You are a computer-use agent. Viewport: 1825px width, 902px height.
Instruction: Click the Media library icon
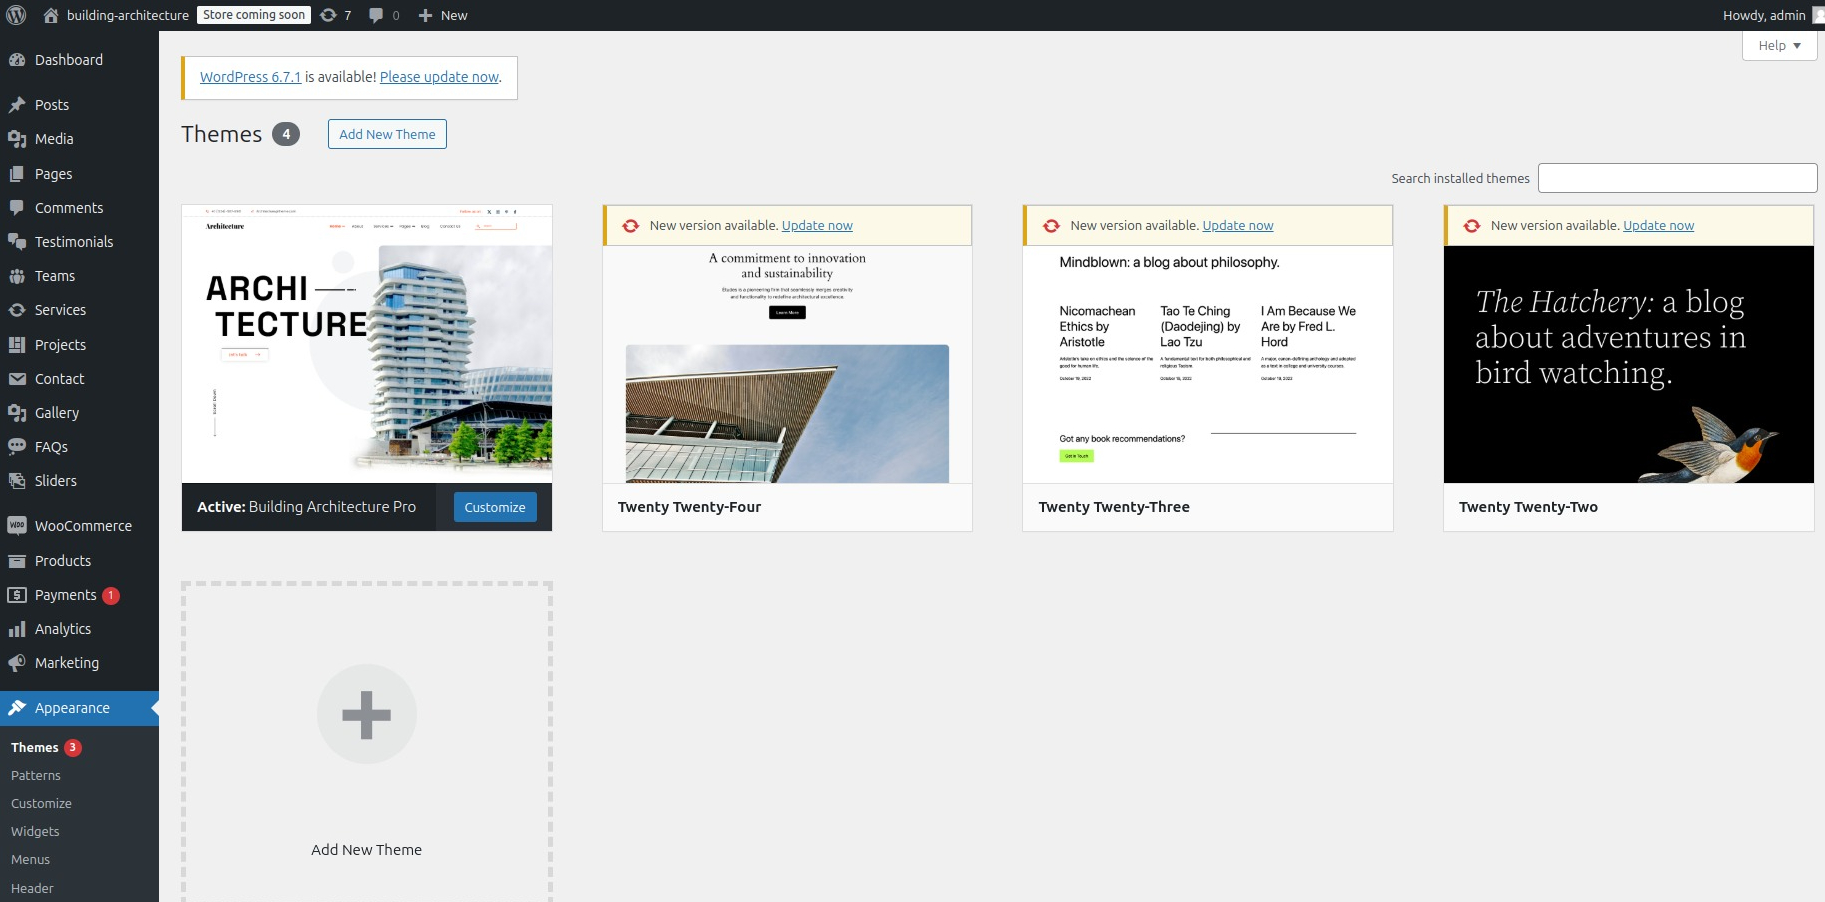(17, 139)
